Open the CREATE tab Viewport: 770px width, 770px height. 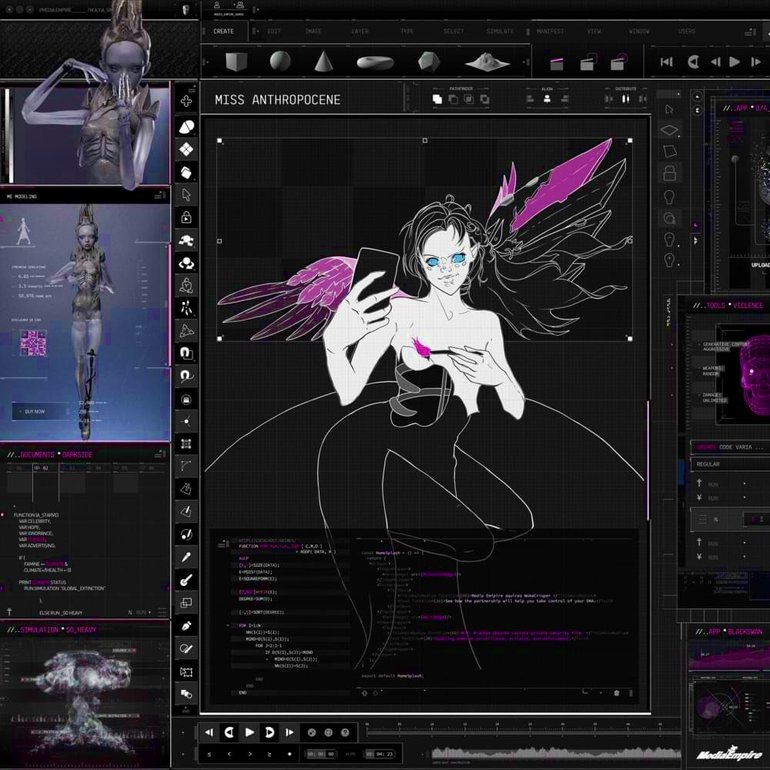tap(224, 31)
